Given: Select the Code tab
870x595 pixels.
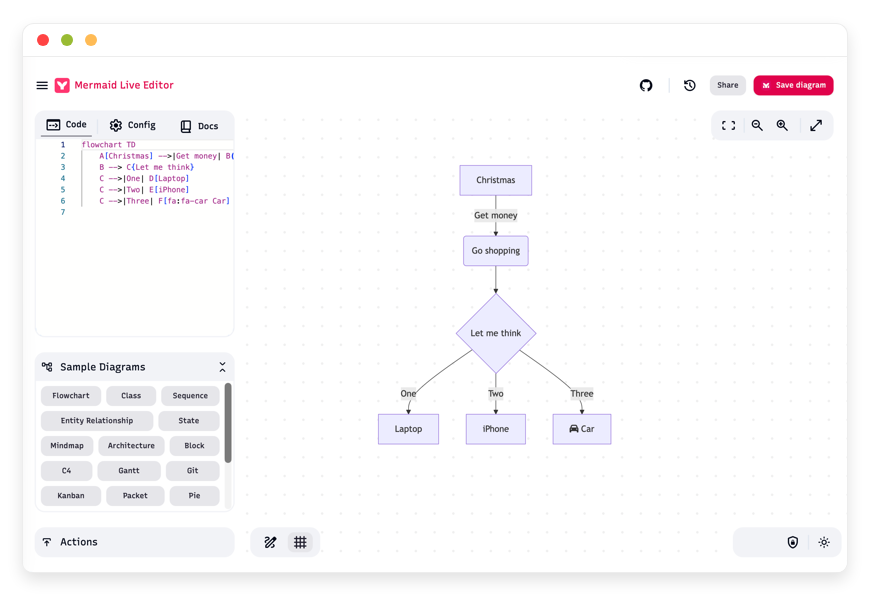Looking at the screenshot, I should (67, 125).
